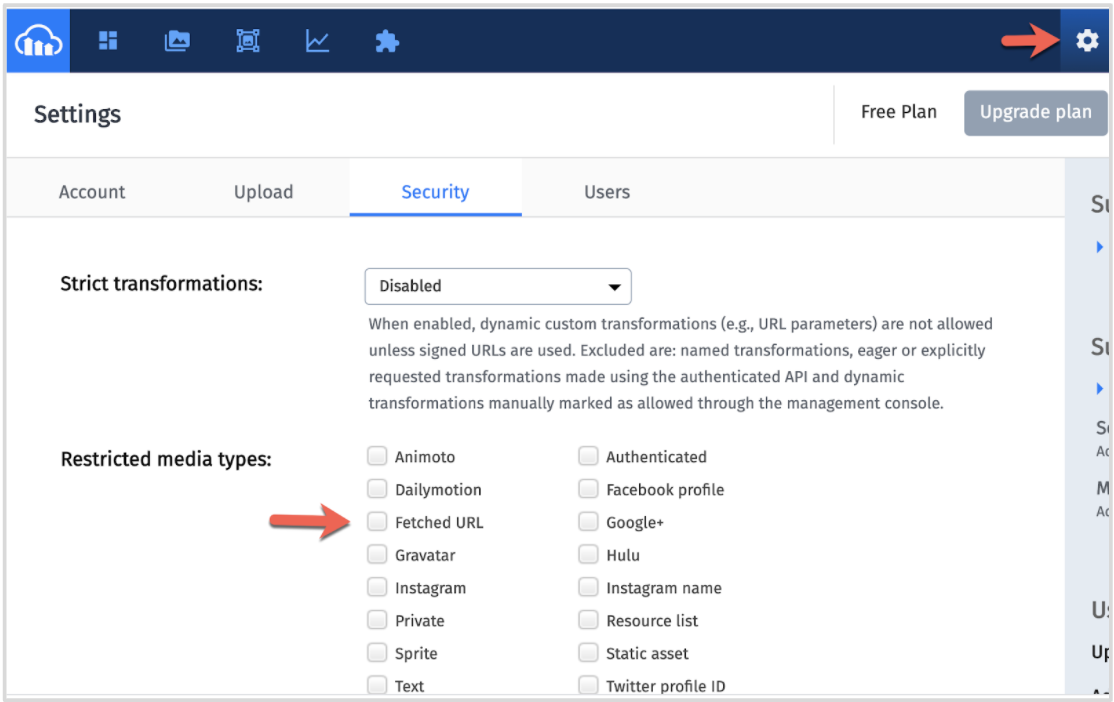Image resolution: width=1114 pixels, height=702 pixels.
Task: Enable the Fetched URL restriction checkbox
Action: (x=377, y=522)
